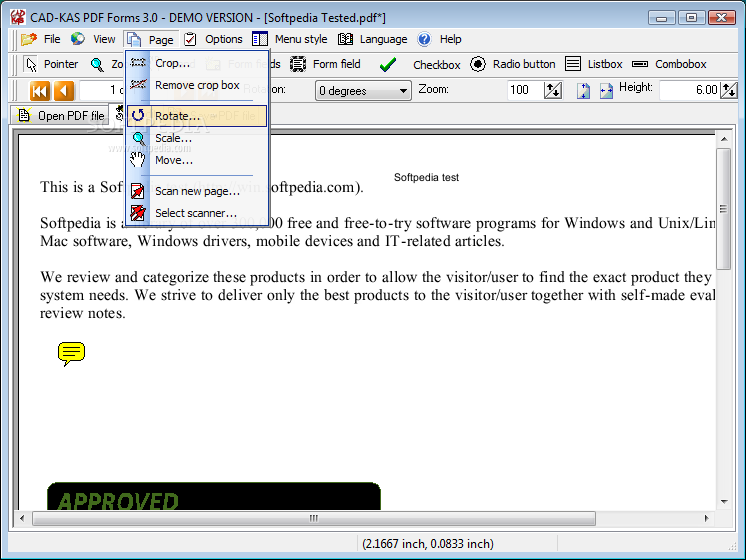This screenshot has width=746, height=560.
Task: Click the Open PDF file button
Action: click(60, 116)
